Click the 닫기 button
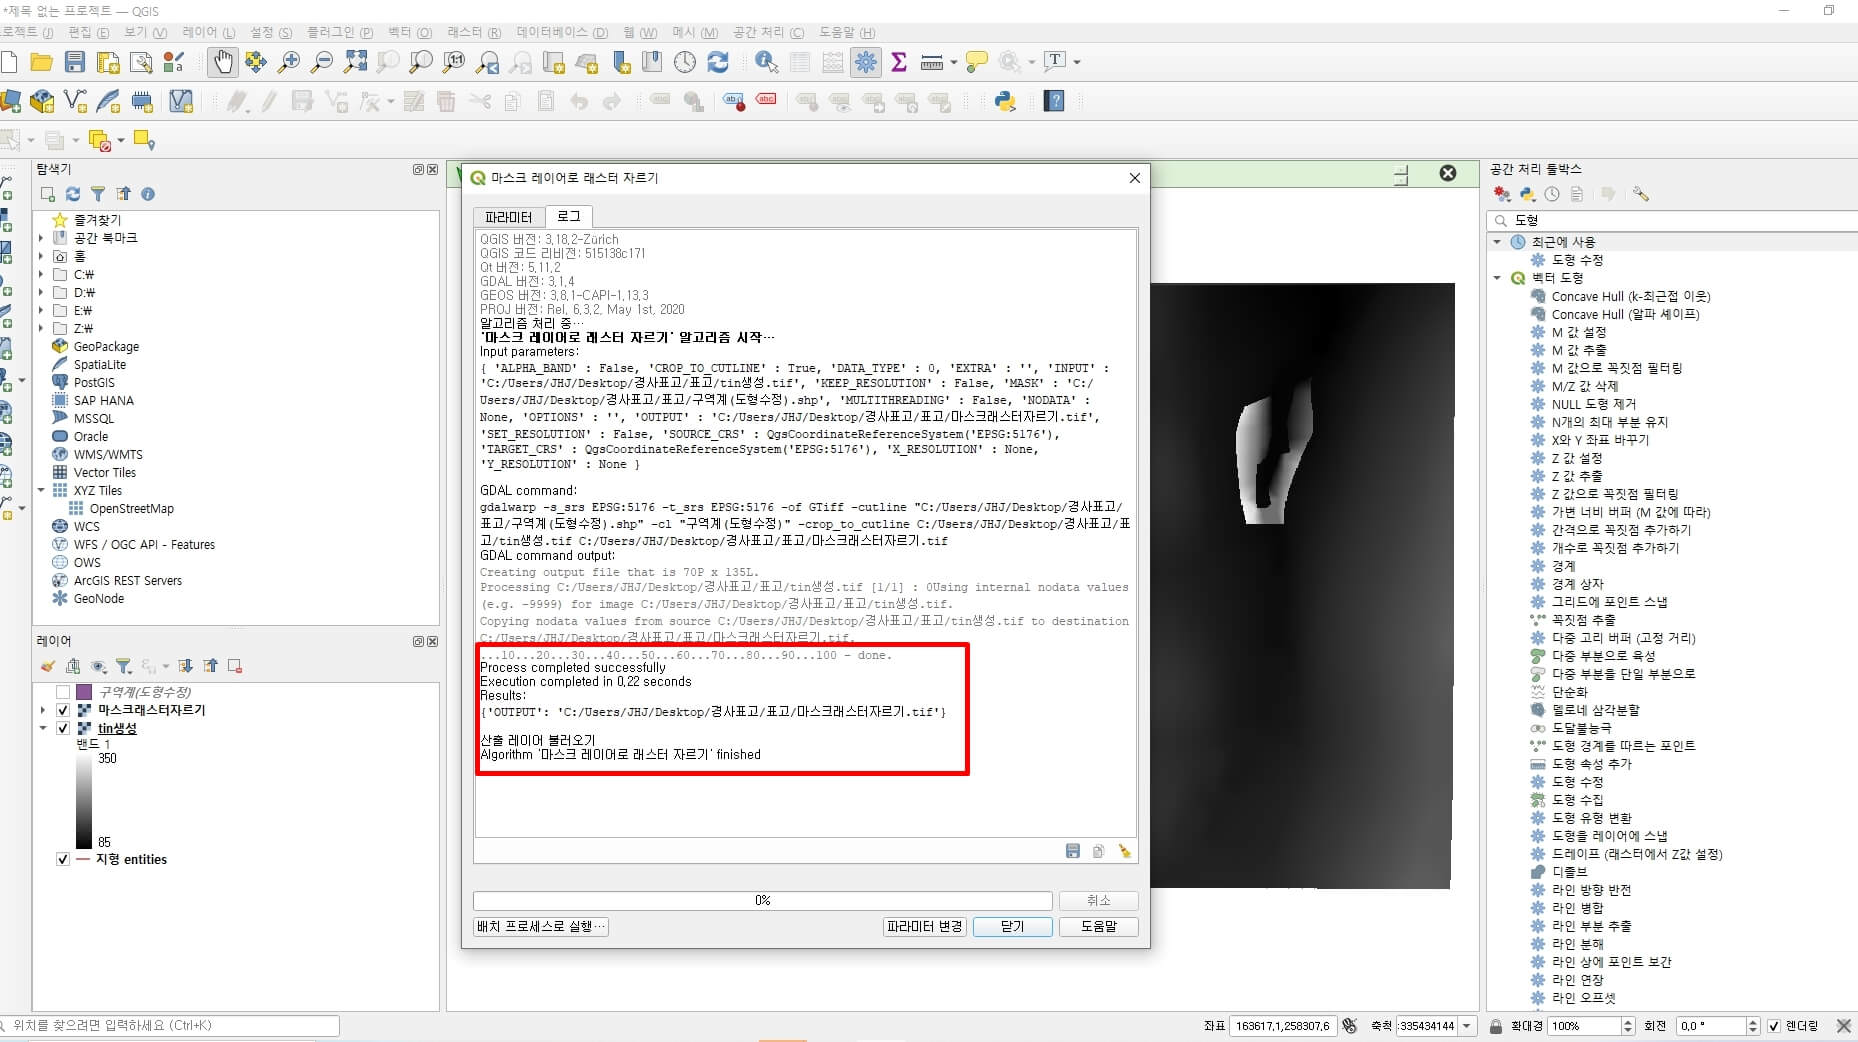Image resolution: width=1858 pixels, height=1042 pixels. [x=1012, y=927]
